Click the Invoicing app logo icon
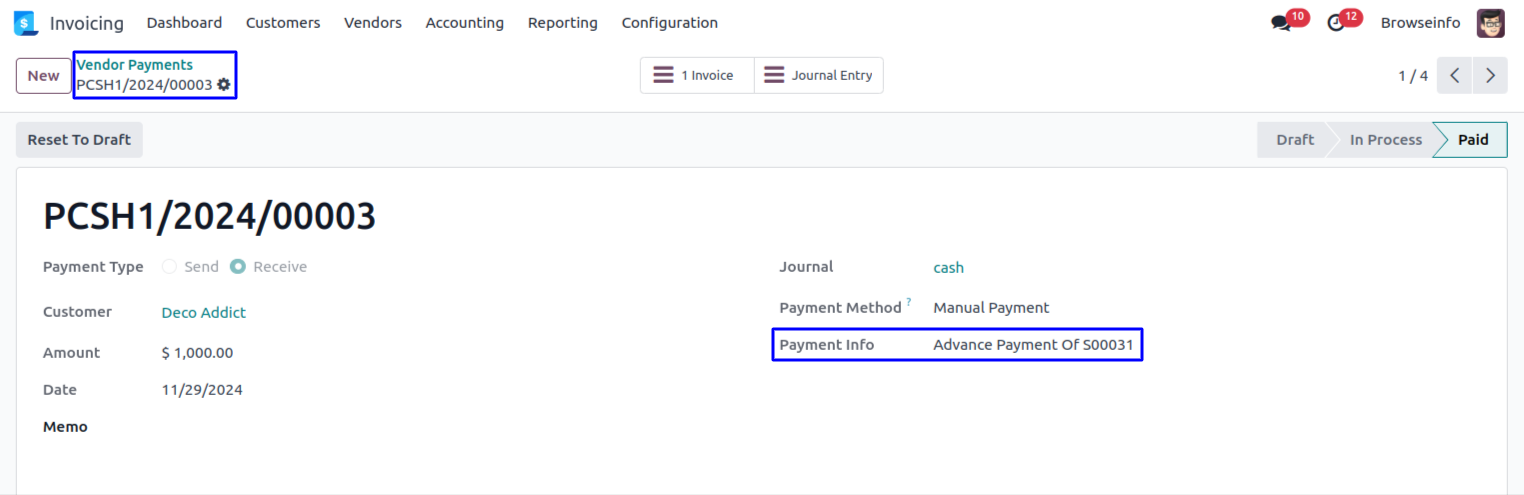The width and height of the screenshot is (1524, 495). (26, 23)
